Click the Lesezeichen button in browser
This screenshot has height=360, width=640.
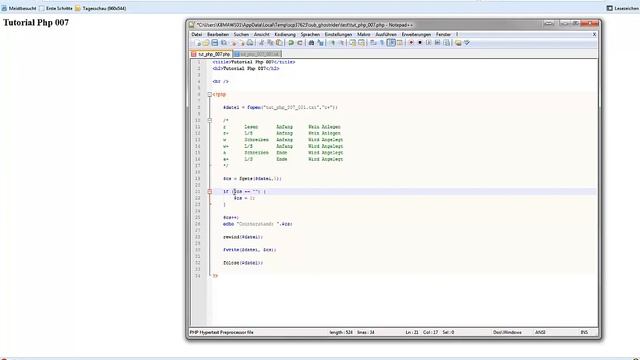[623, 8]
